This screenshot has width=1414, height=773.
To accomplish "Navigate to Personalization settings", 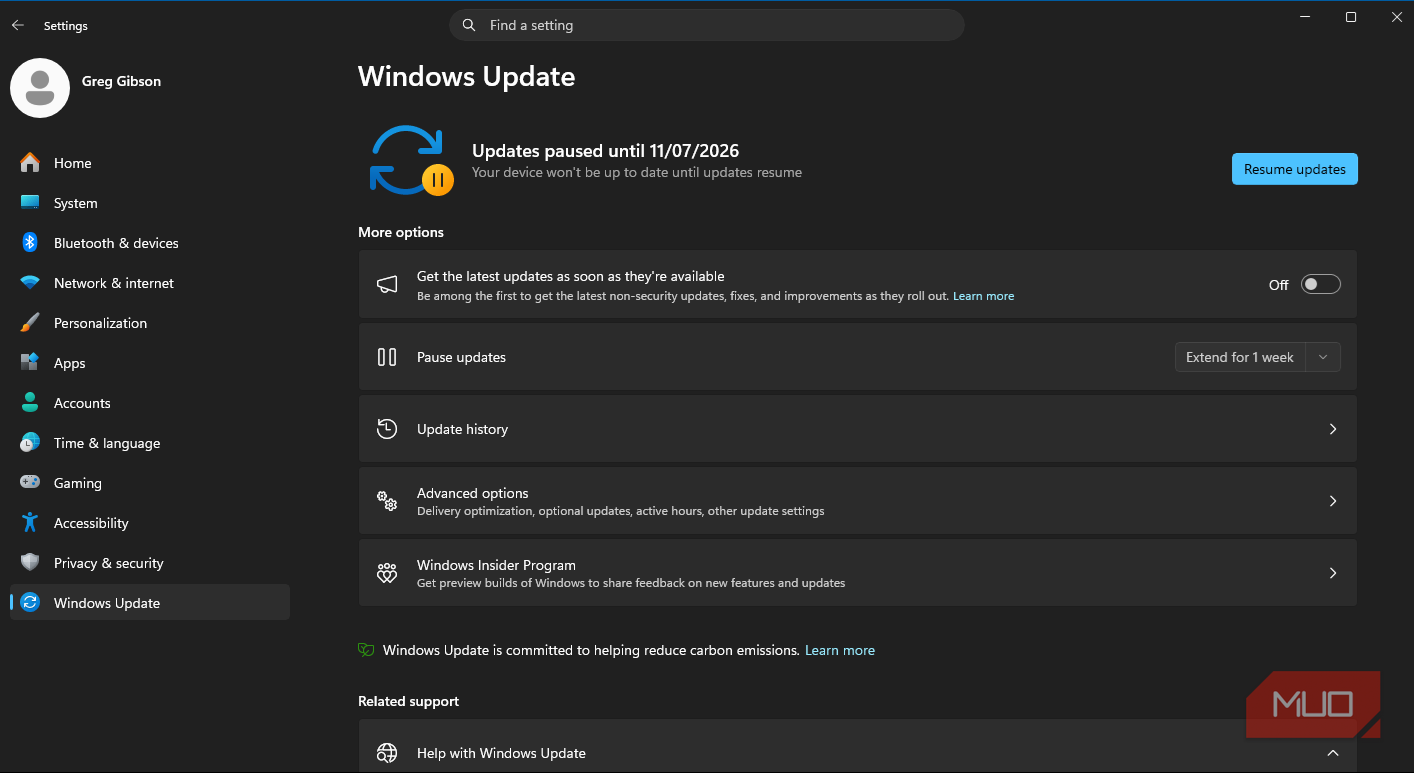I will 150,323.
